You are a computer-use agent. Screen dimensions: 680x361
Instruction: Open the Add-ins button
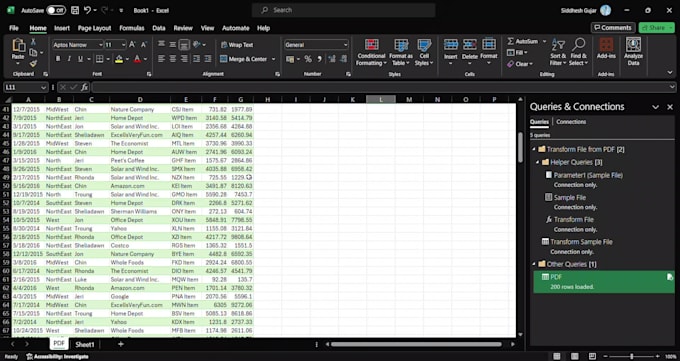tap(606, 48)
